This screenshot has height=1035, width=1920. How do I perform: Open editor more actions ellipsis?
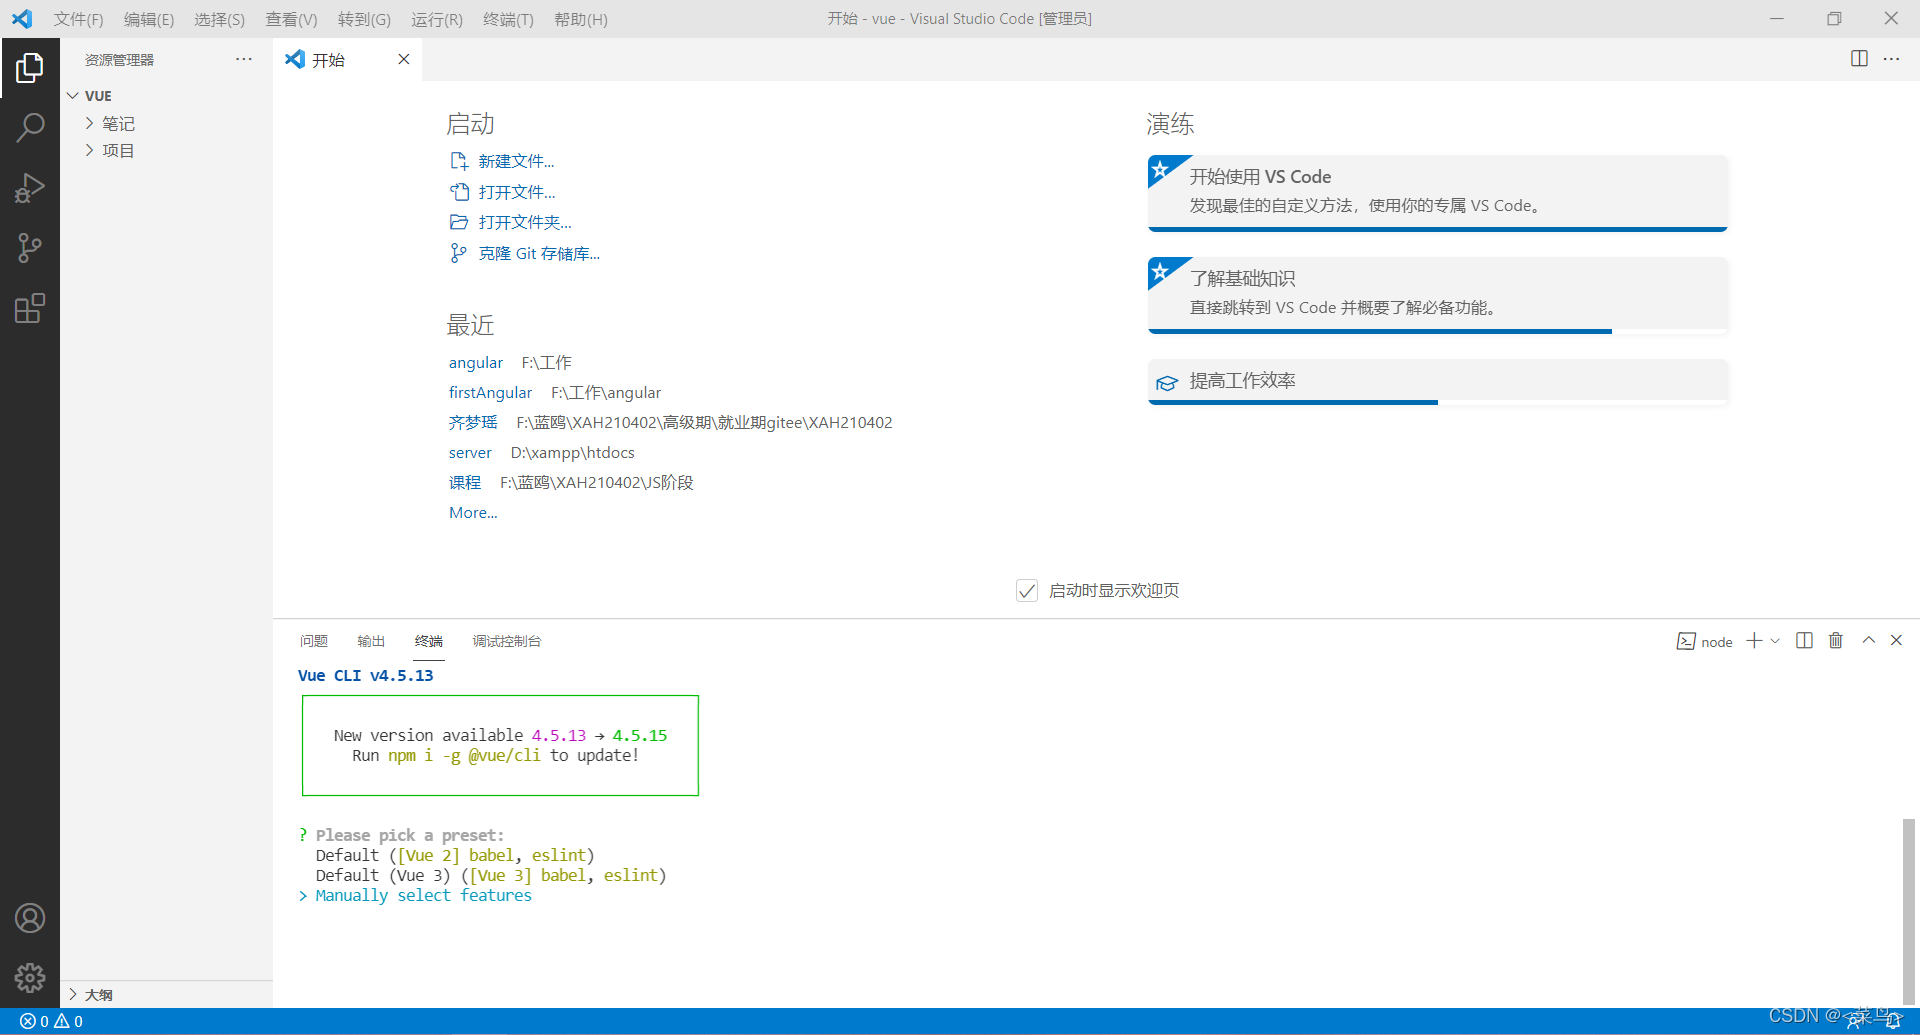click(1891, 59)
